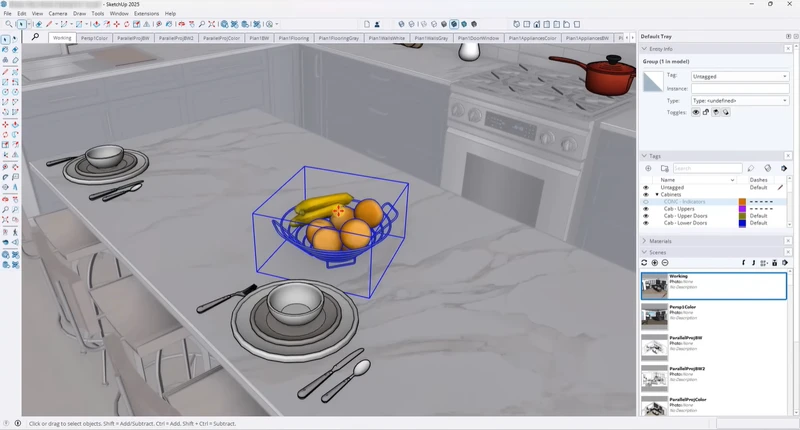Toggle visibility of Untagged tag

pyautogui.click(x=646, y=187)
